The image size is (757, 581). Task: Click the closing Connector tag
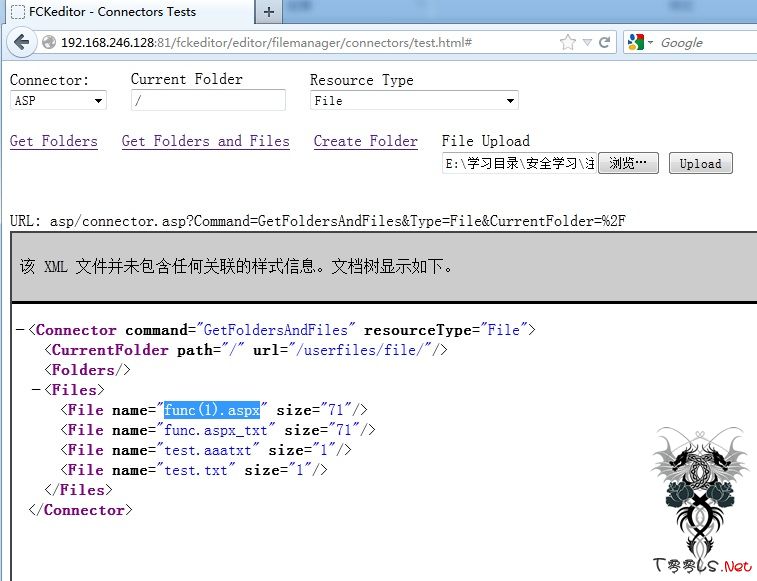pyautogui.click(x=81, y=510)
